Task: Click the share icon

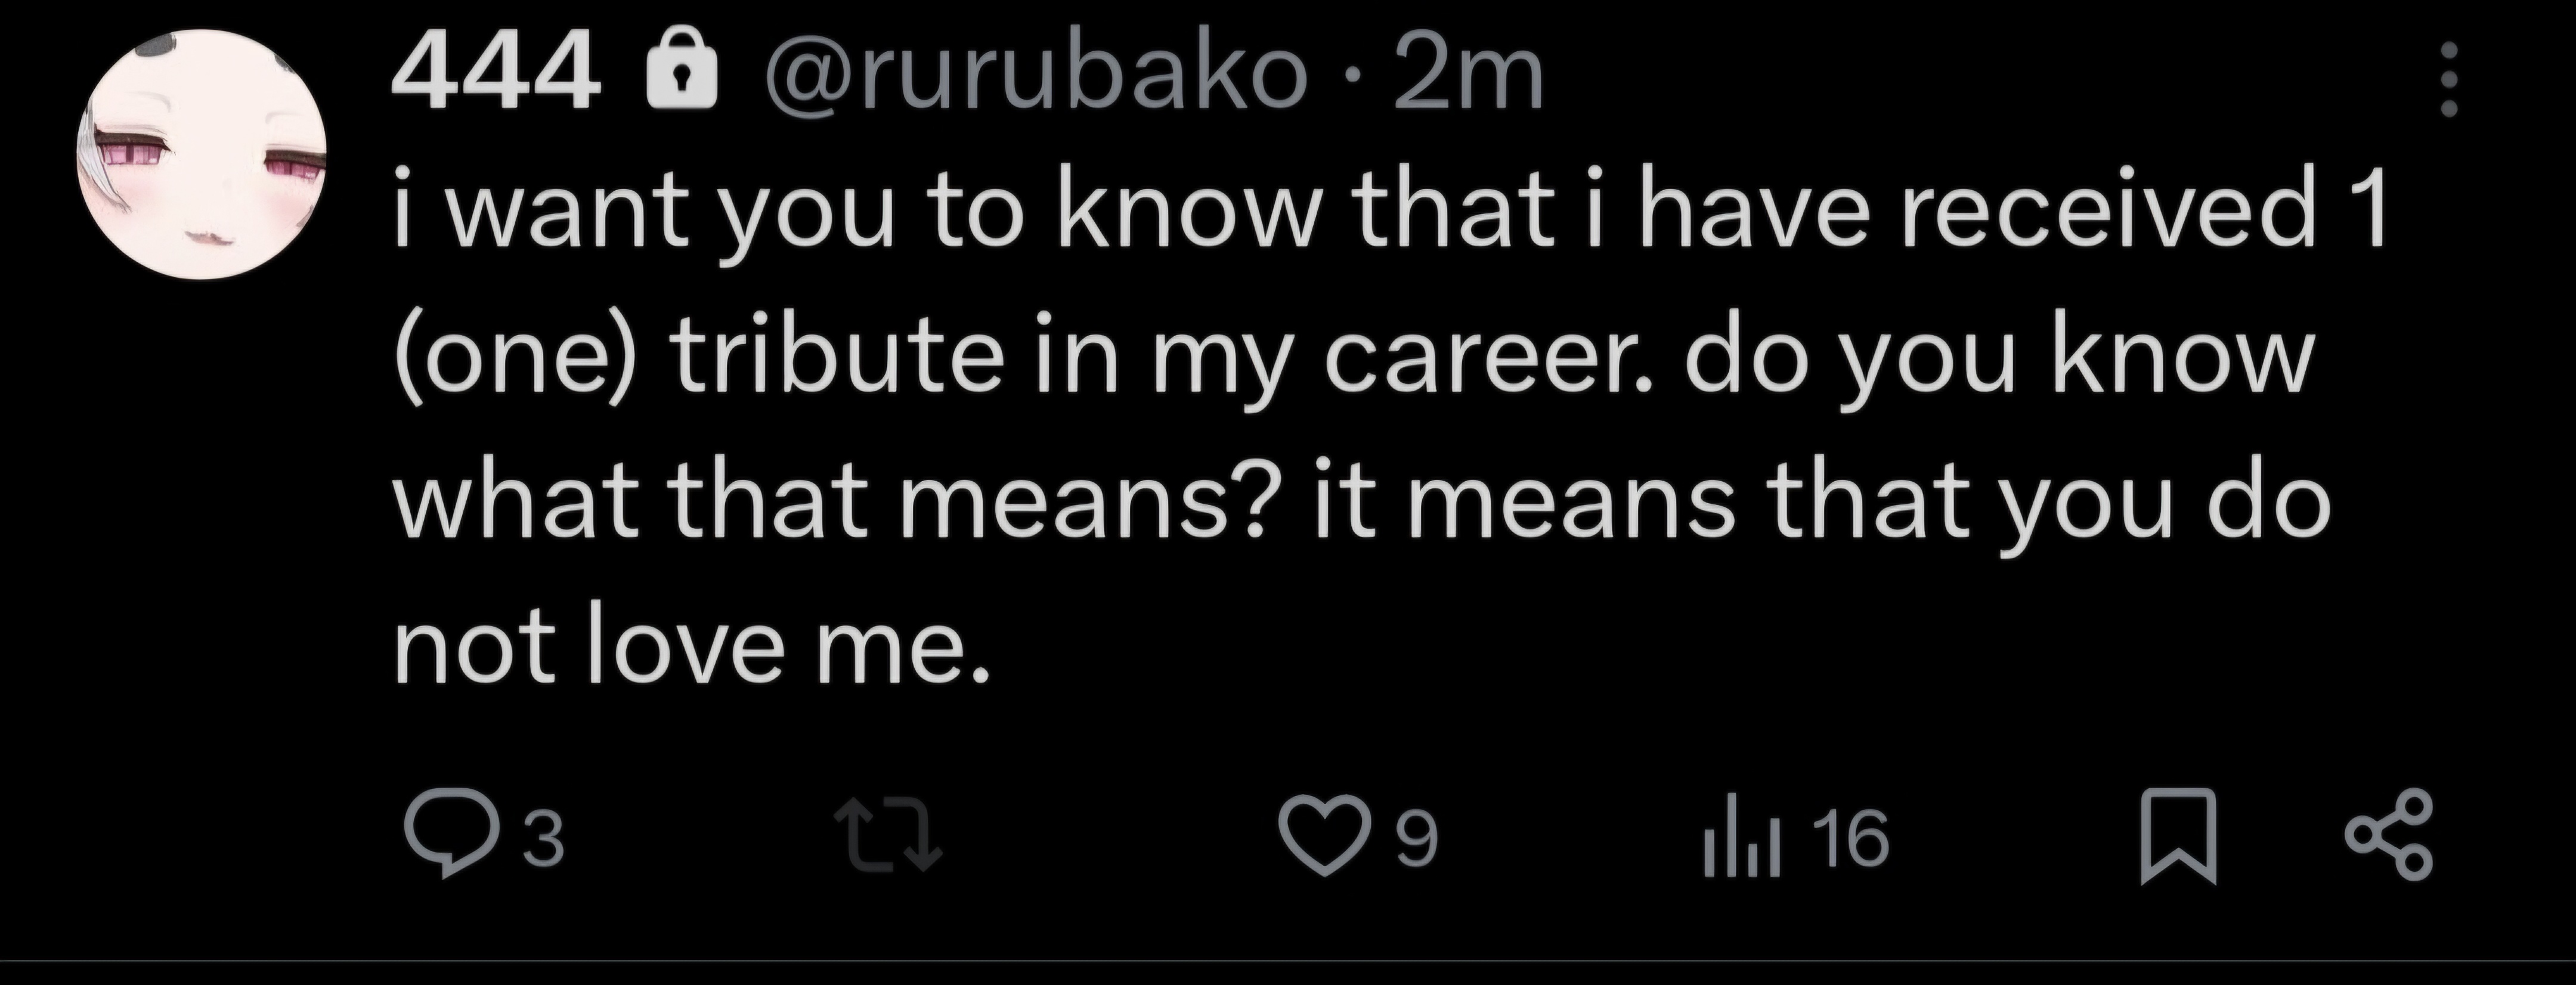Action: [x=2389, y=835]
